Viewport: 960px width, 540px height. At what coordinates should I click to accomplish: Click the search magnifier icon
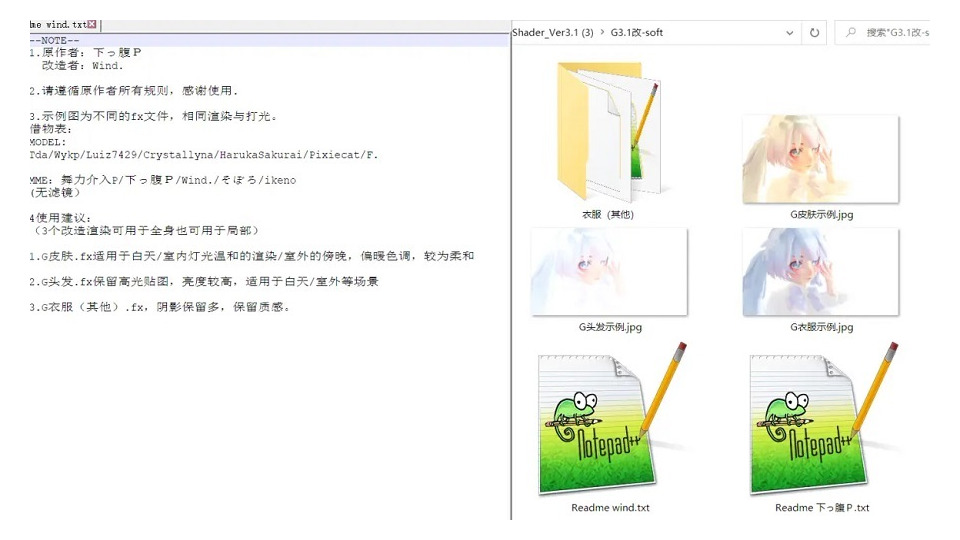[850, 32]
